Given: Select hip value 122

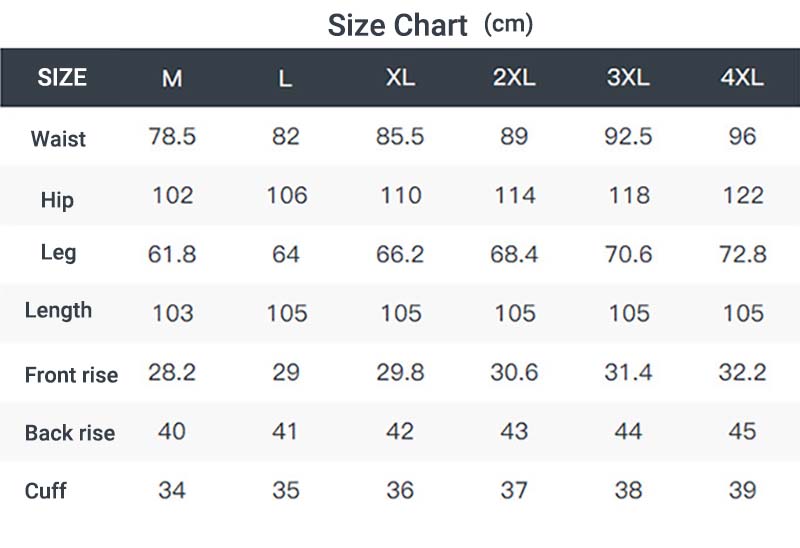Looking at the screenshot, I should coord(743,195).
